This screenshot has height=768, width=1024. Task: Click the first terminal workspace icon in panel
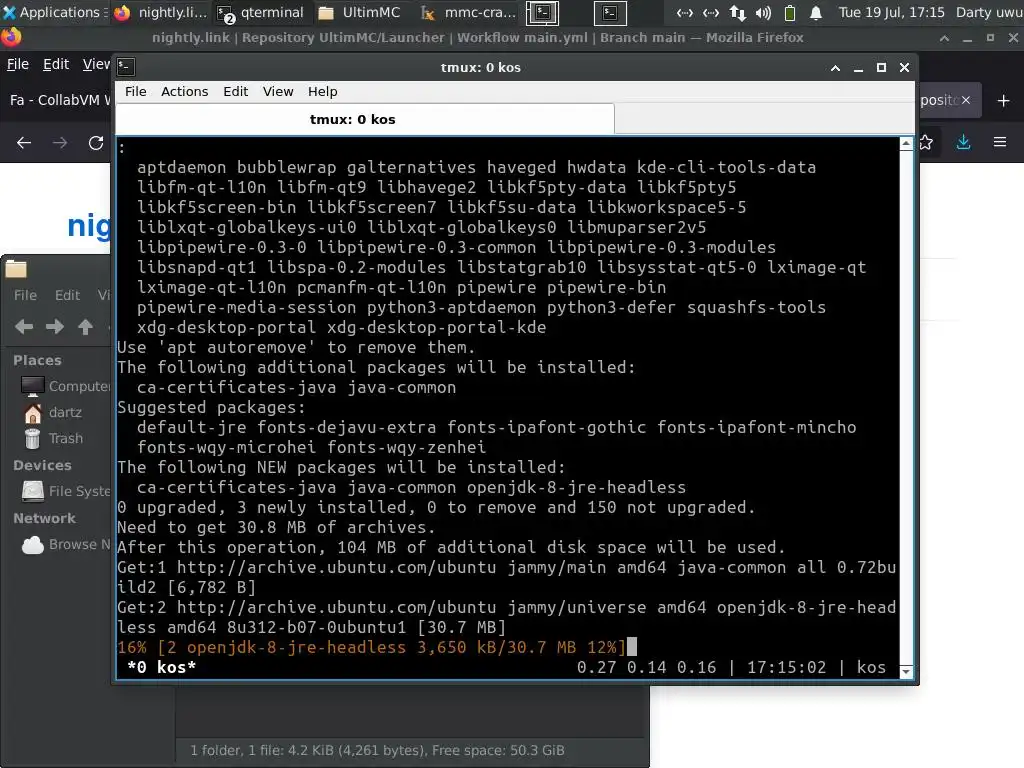(543, 12)
